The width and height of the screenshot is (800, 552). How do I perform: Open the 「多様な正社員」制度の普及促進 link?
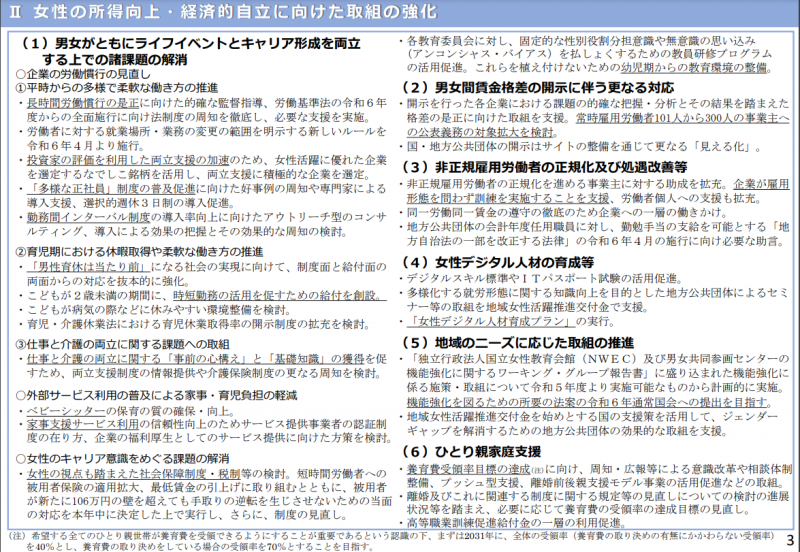[x=93, y=187]
